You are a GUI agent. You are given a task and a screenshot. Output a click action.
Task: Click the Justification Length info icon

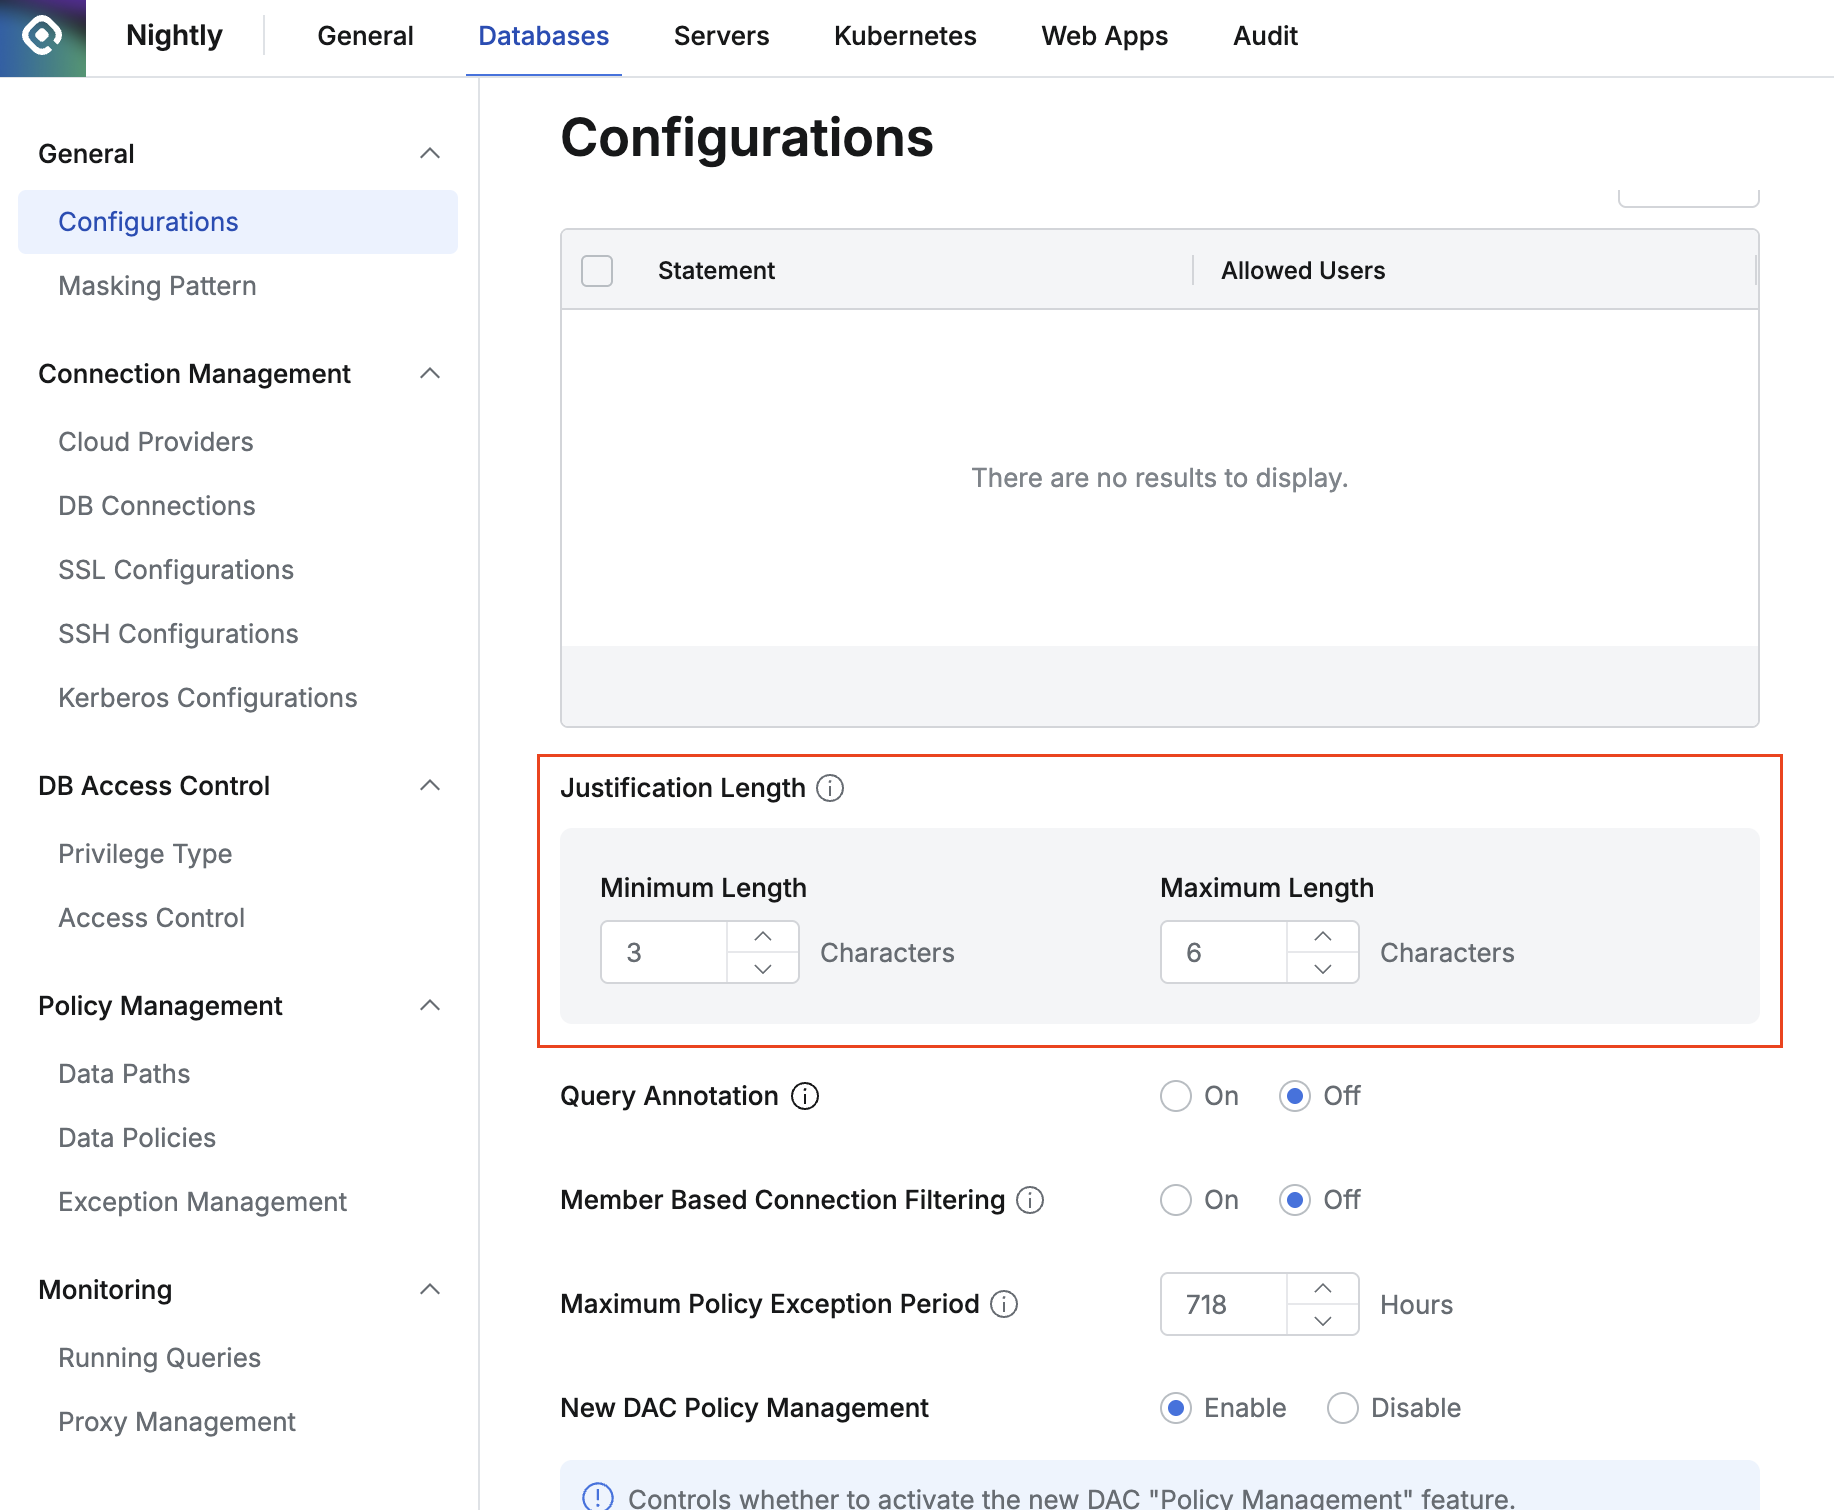829,788
